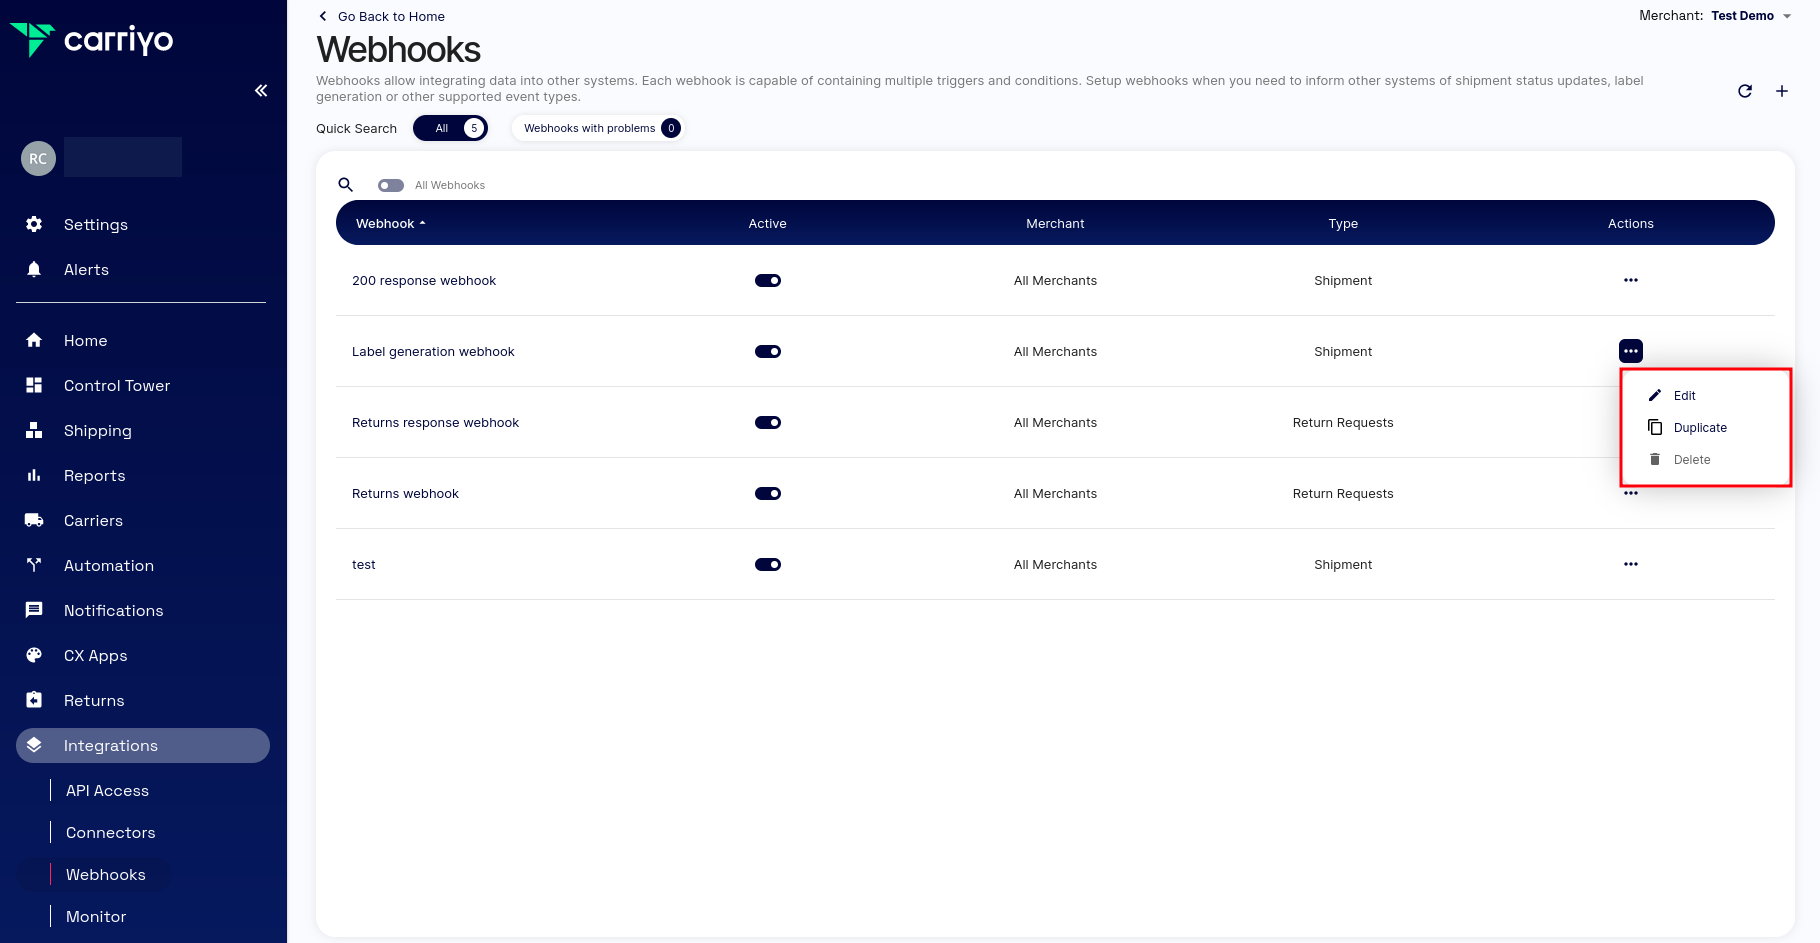1820x943 pixels.
Task: Open Webhooks submenu item
Action: click(x=105, y=874)
